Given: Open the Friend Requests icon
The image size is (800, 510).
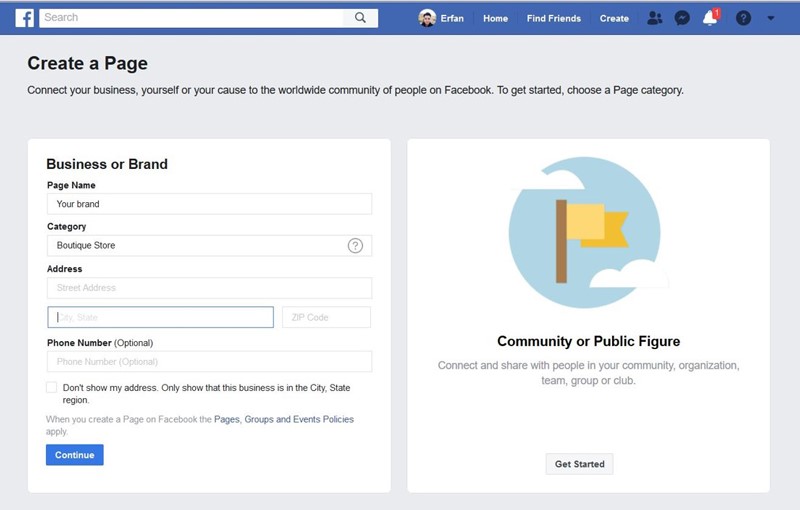Looking at the screenshot, I should click(654, 18).
